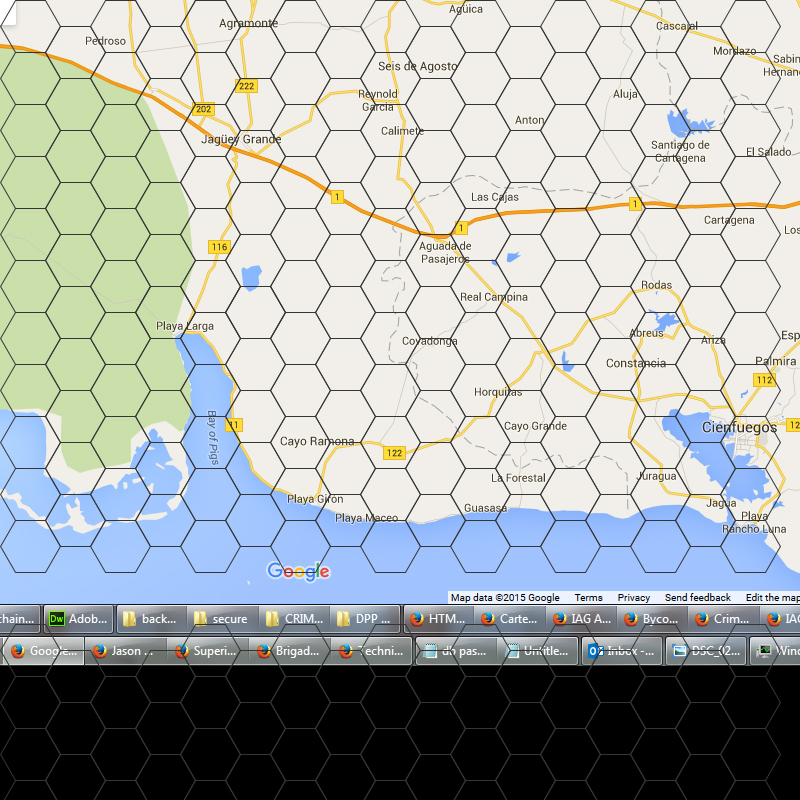Viewport: 800px width, 800px height.
Task: Click the Mordazo label
Action: coord(735,51)
